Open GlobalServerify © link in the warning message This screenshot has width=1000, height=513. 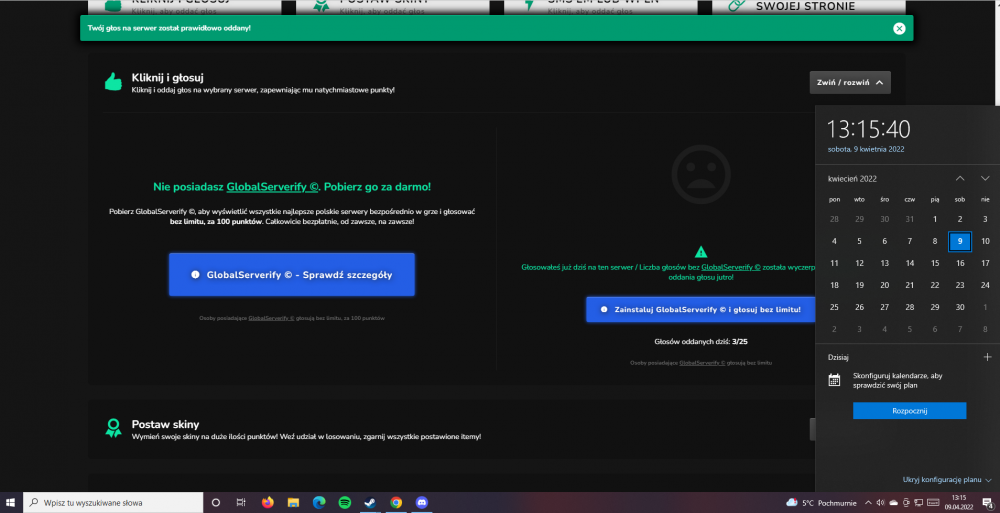[730, 267]
